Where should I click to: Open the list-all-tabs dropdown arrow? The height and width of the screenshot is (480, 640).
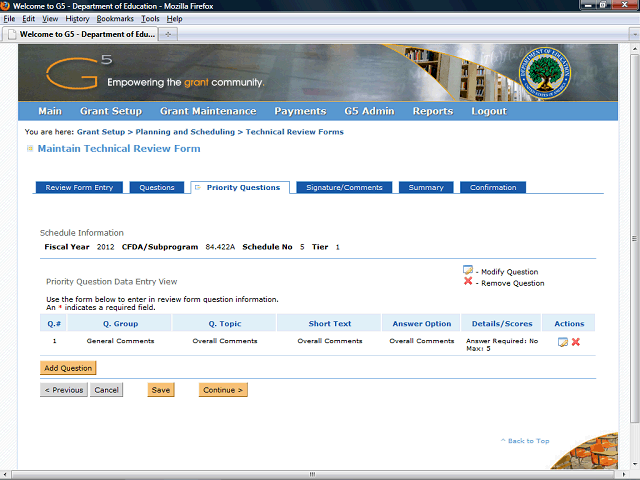tap(634, 35)
